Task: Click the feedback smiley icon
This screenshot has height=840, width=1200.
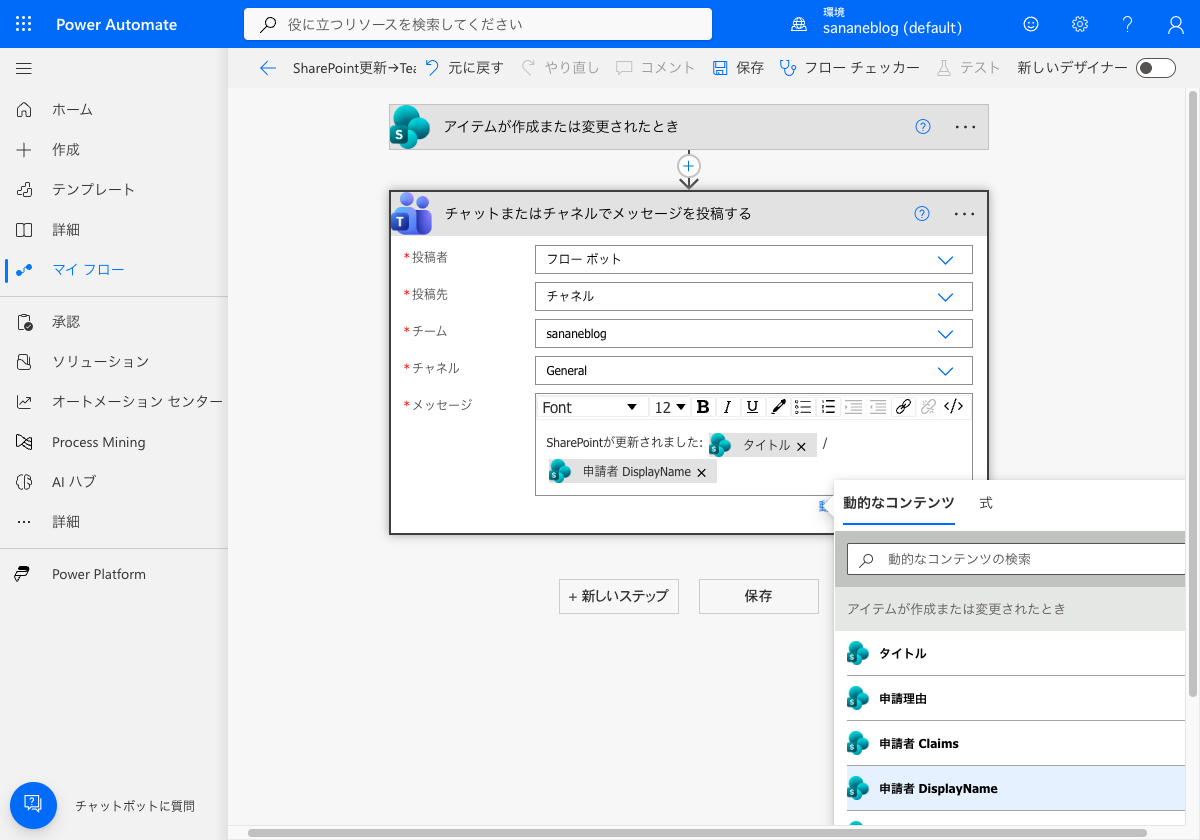Action: point(1031,24)
